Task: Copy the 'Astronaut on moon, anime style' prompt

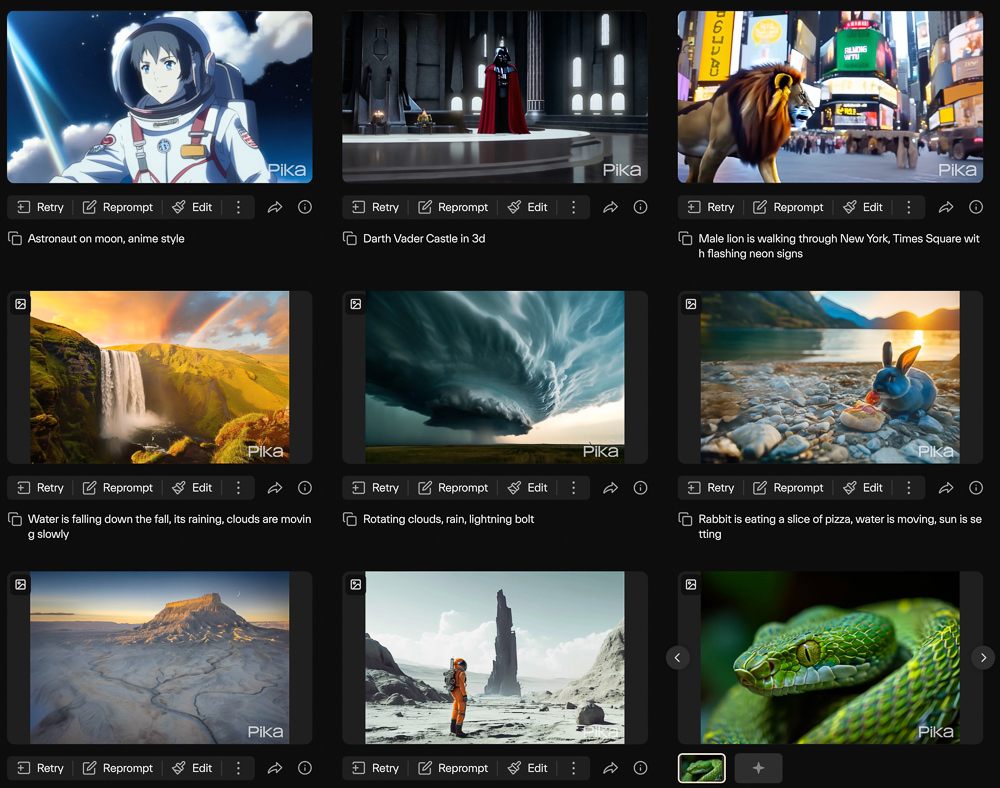Action: [x=15, y=238]
